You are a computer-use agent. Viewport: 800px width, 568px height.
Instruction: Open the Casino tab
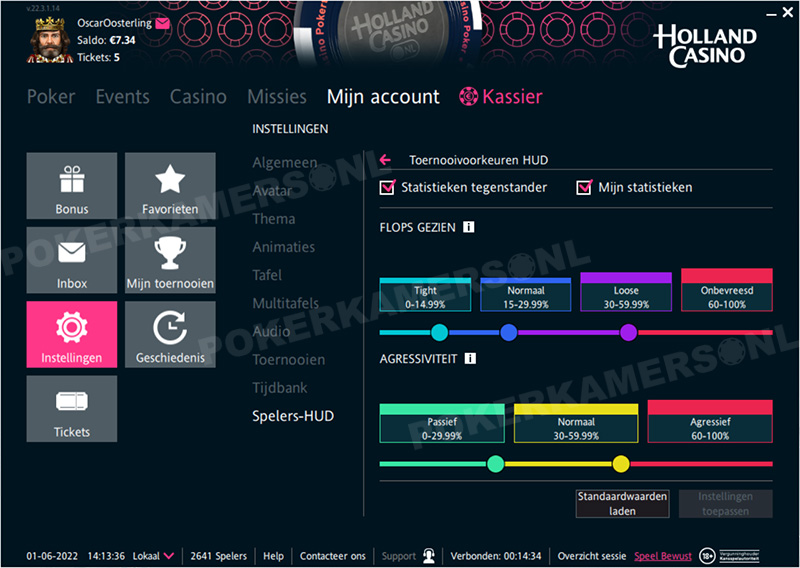[x=198, y=96]
